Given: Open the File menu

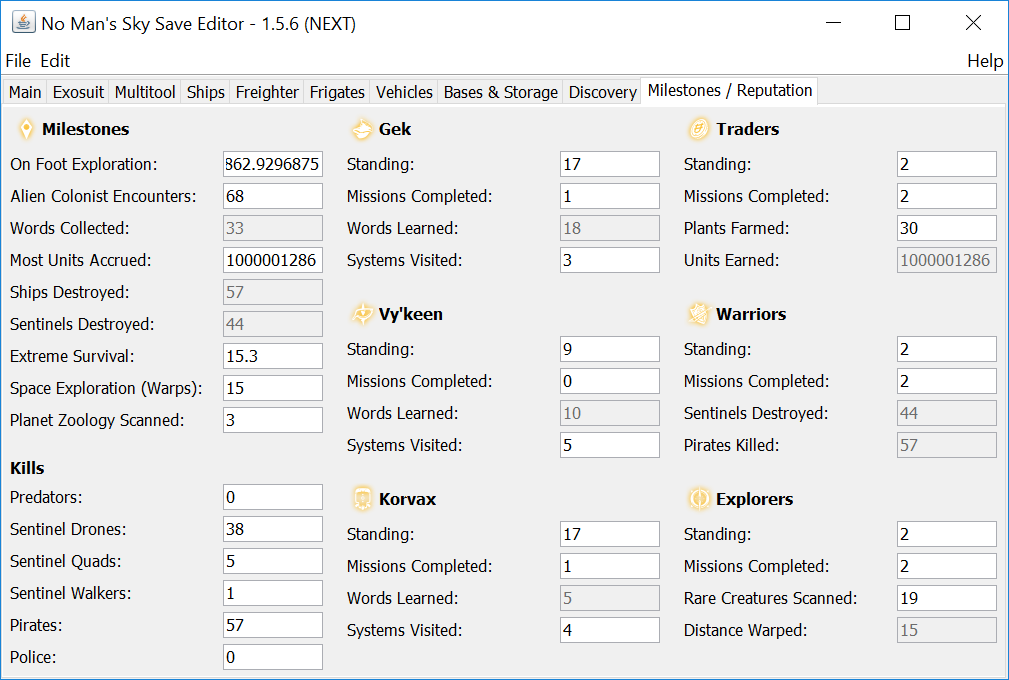Looking at the screenshot, I should point(18,61).
